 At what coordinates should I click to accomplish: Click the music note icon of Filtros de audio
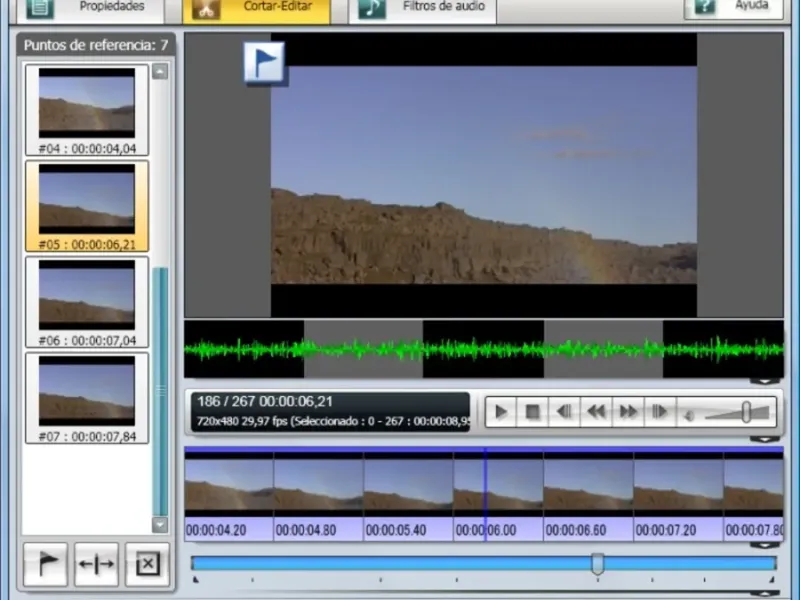point(372,9)
